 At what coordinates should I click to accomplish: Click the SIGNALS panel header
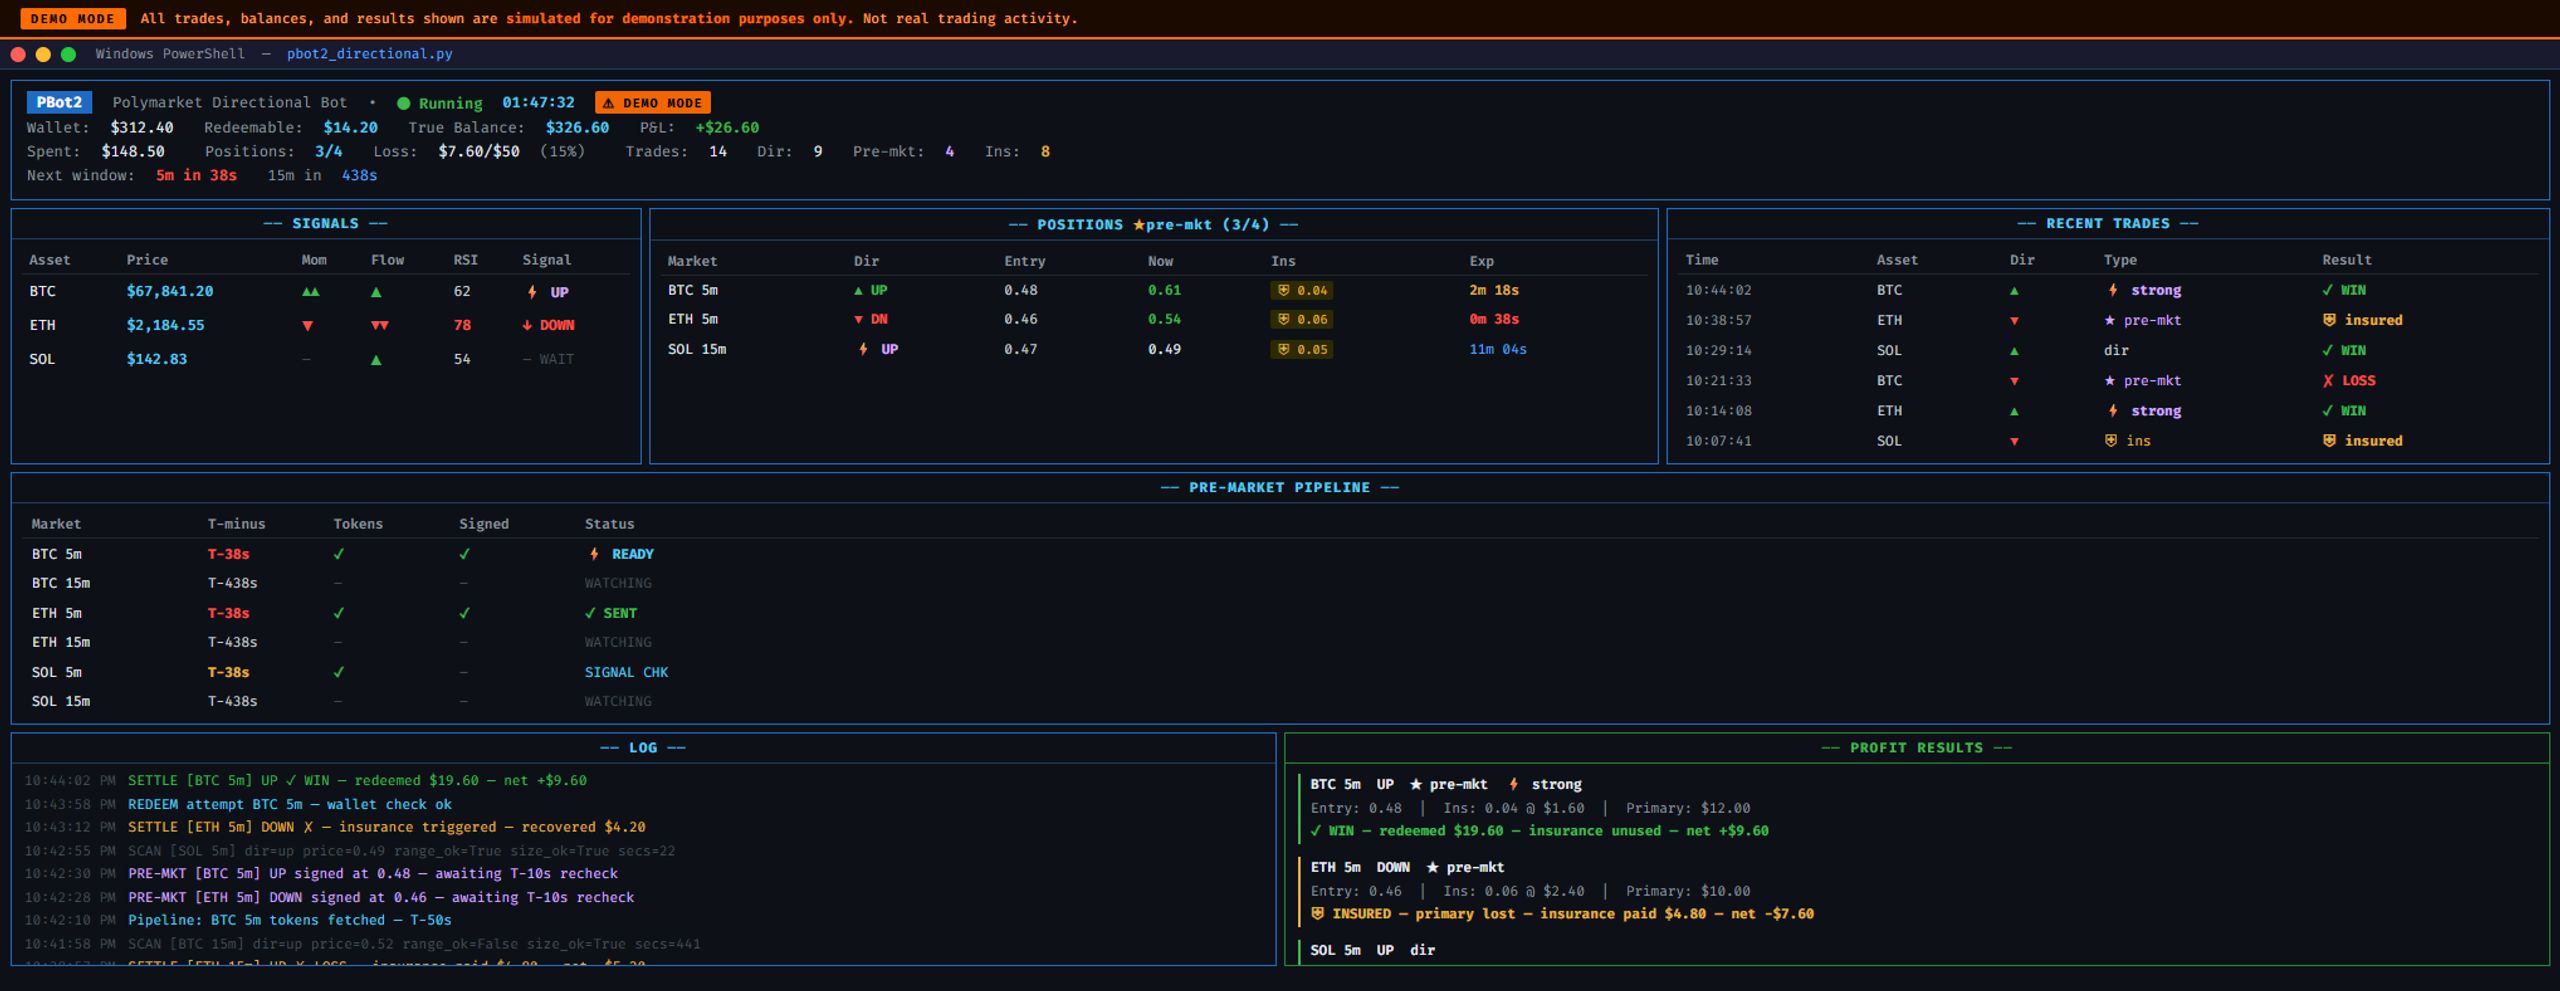(325, 223)
